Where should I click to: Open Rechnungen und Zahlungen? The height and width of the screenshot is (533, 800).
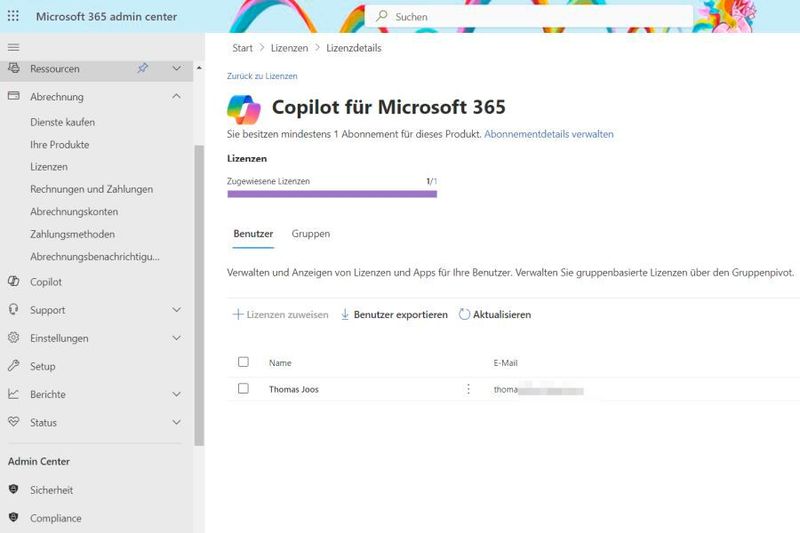tap(91, 189)
